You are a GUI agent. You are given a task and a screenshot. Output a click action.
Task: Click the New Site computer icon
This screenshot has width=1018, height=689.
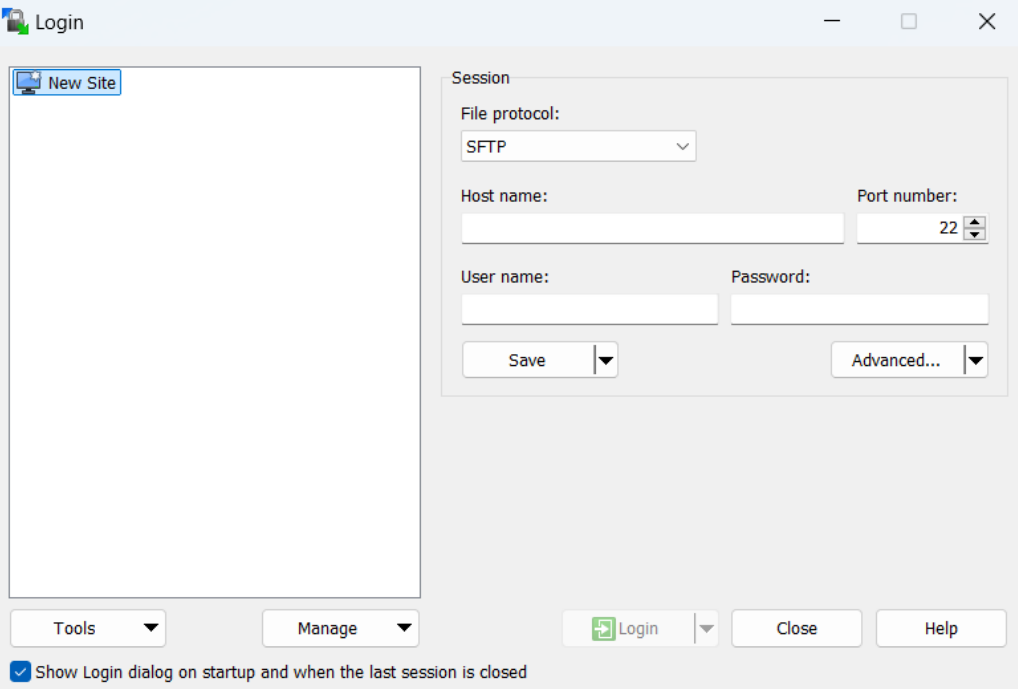point(29,83)
